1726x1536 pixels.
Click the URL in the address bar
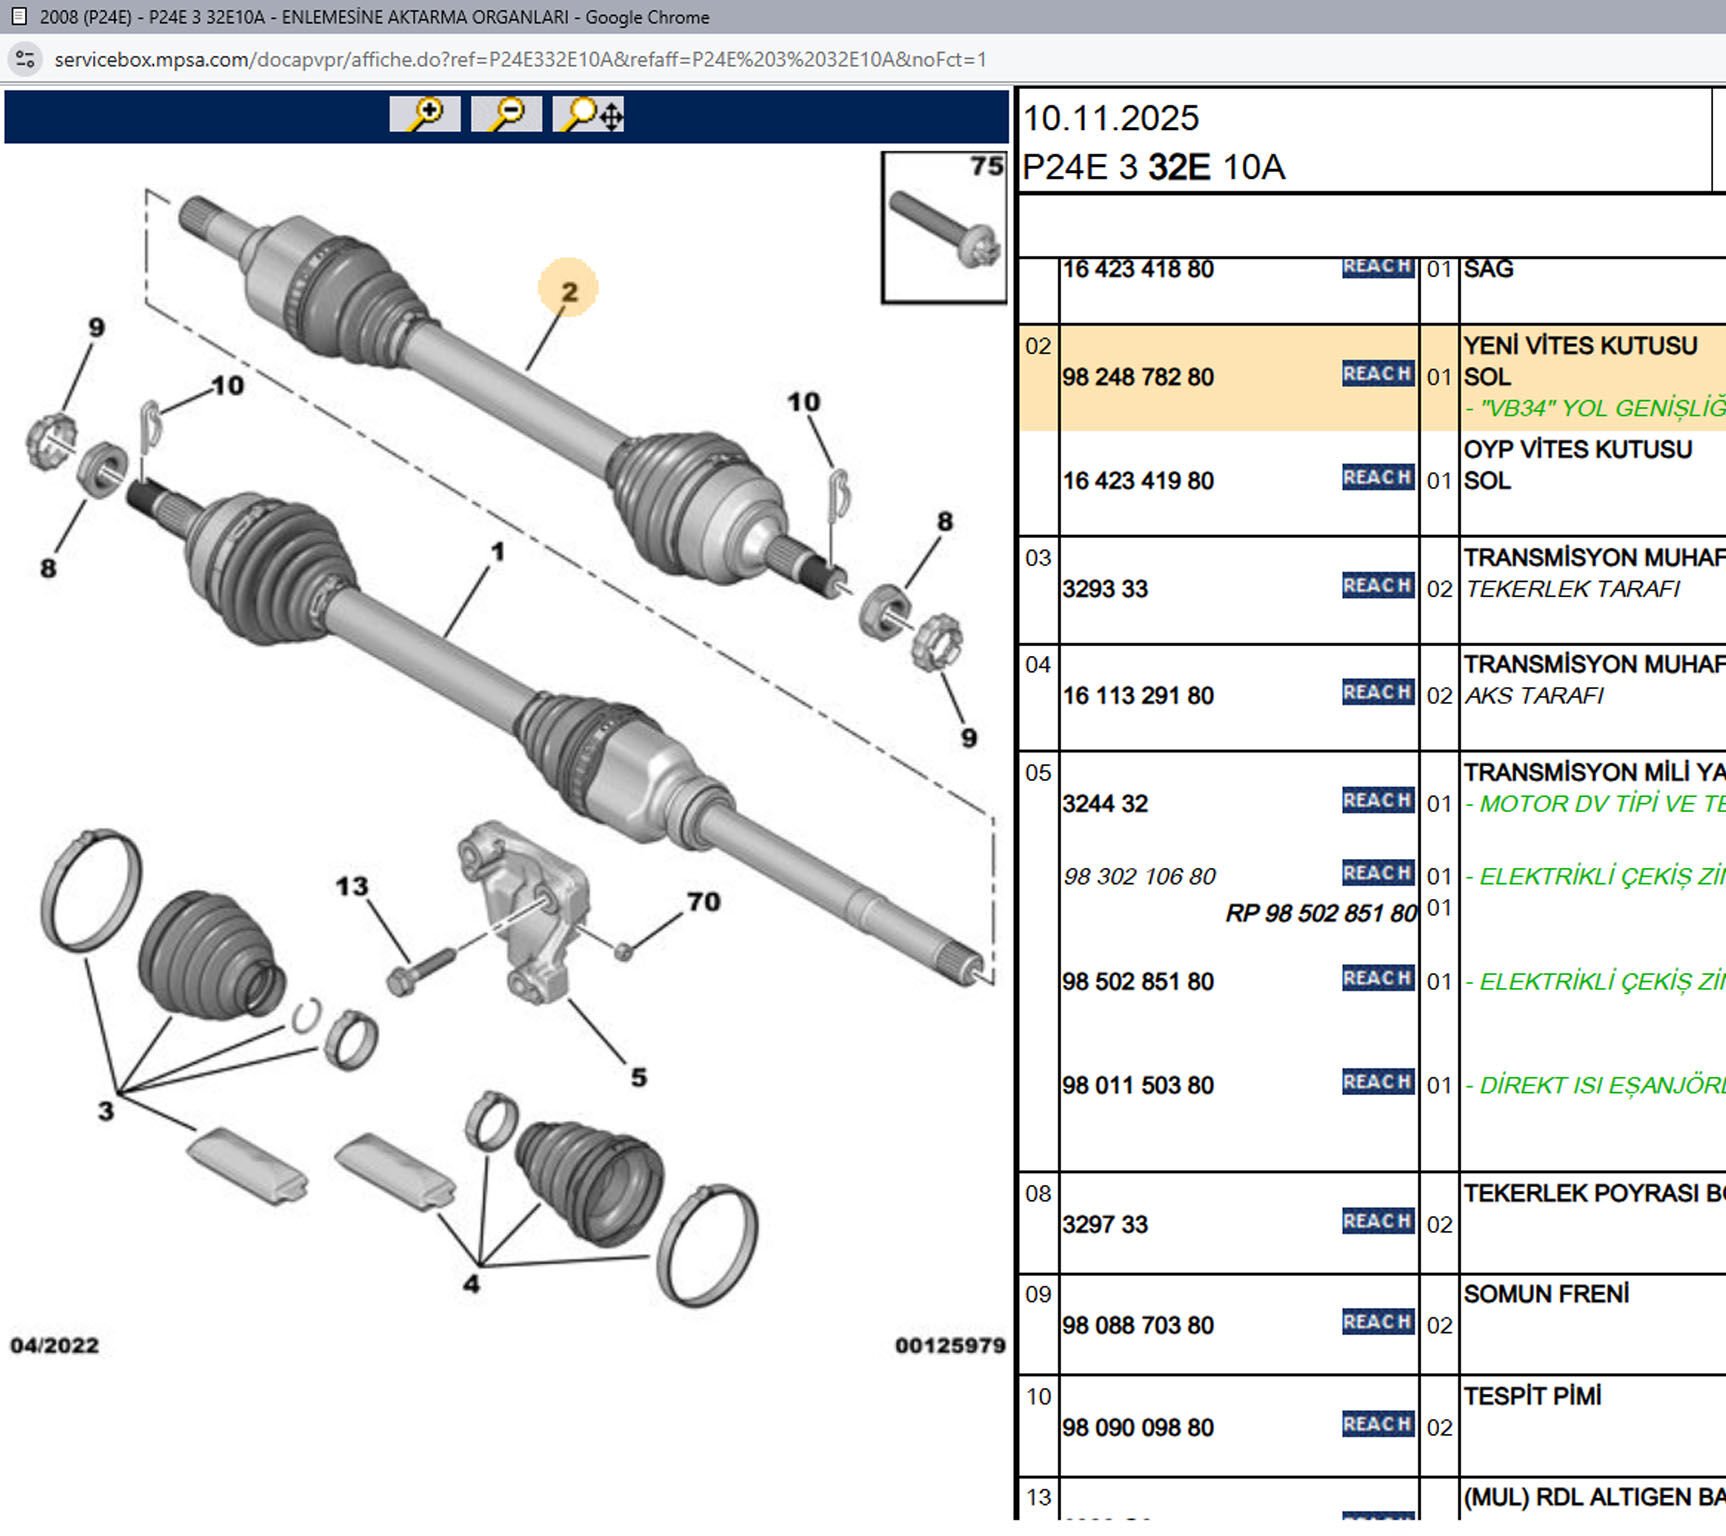(x=520, y=59)
